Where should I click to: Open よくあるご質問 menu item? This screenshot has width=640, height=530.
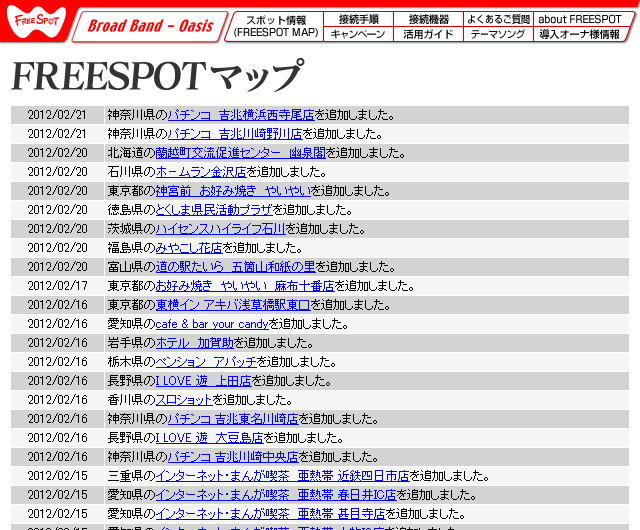[498, 19]
